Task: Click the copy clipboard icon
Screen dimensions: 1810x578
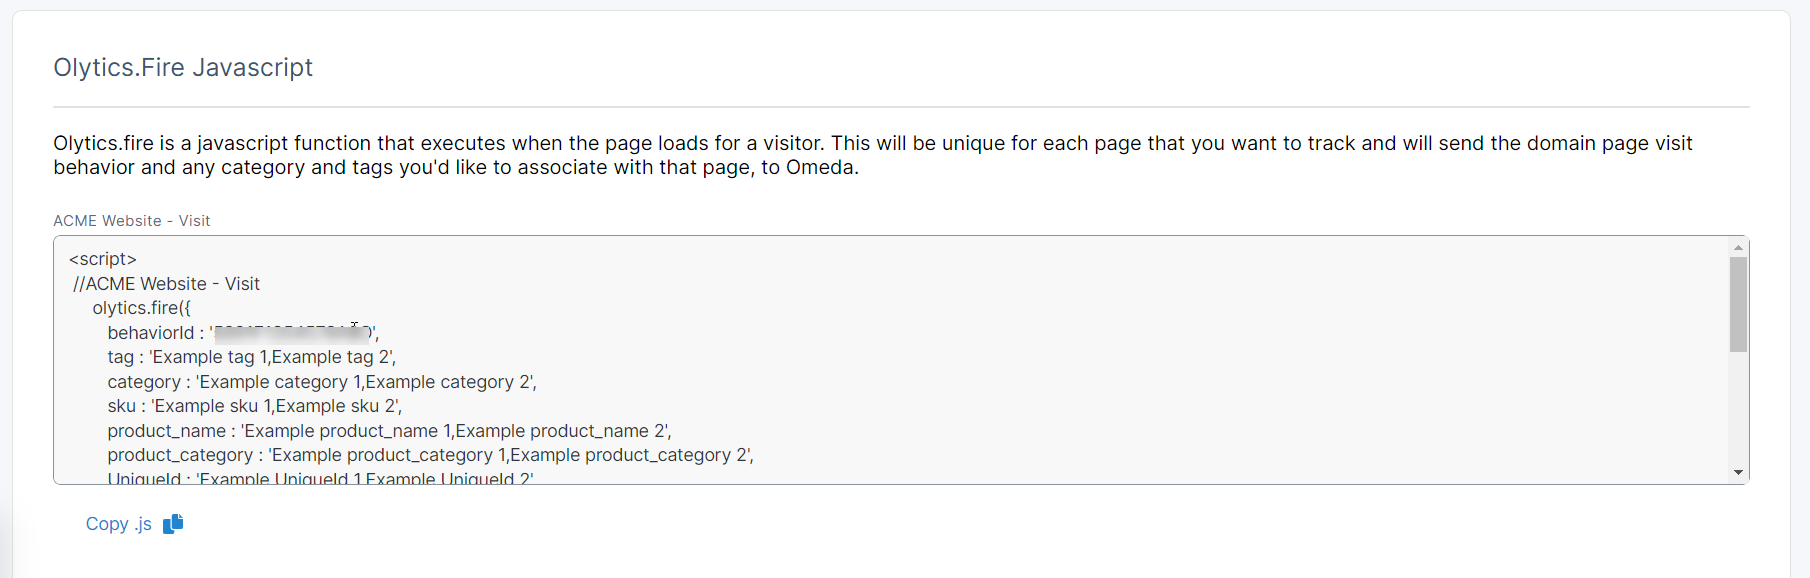Action: coord(173,524)
